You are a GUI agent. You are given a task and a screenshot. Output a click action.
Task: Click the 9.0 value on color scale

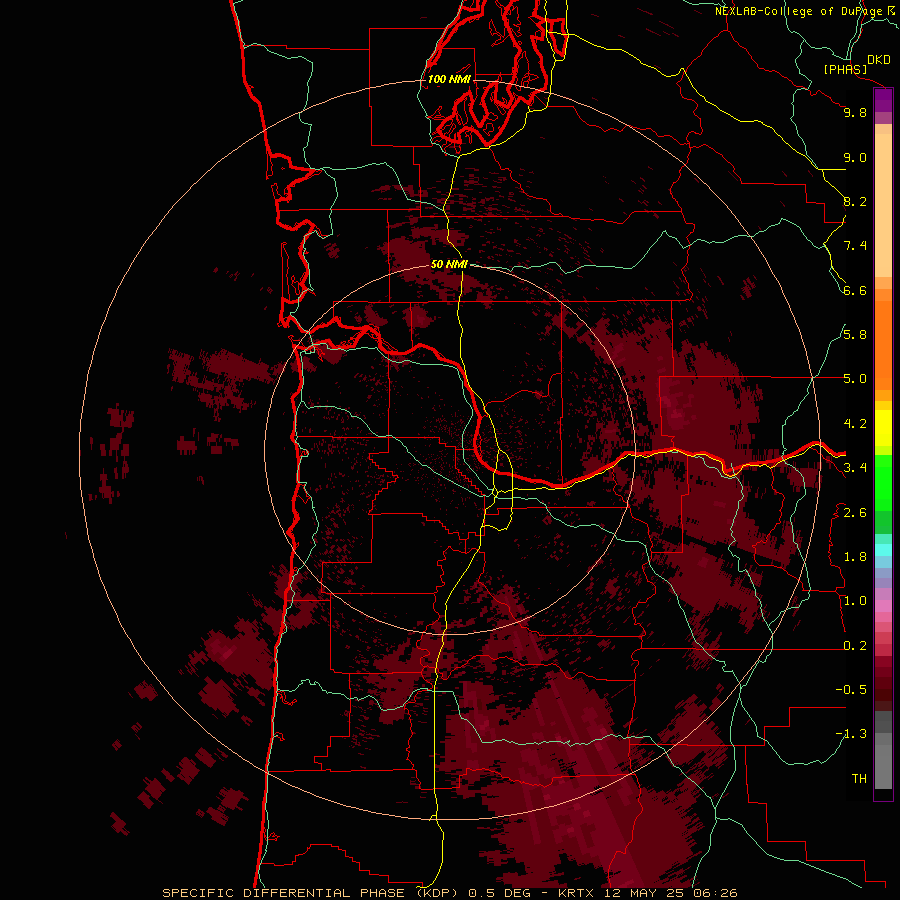click(x=855, y=157)
